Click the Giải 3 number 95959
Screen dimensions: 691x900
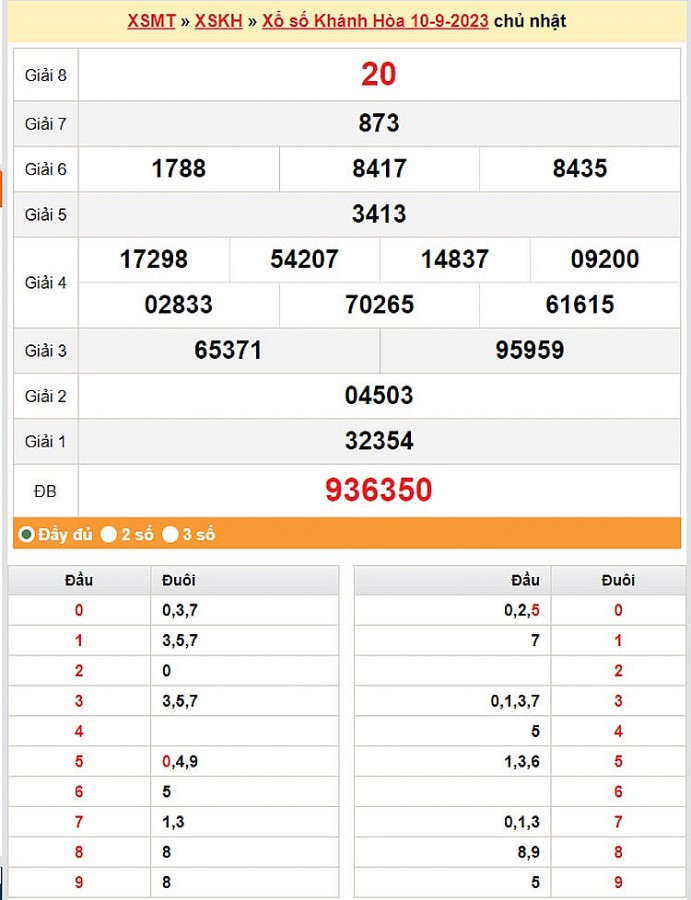tap(529, 350)
